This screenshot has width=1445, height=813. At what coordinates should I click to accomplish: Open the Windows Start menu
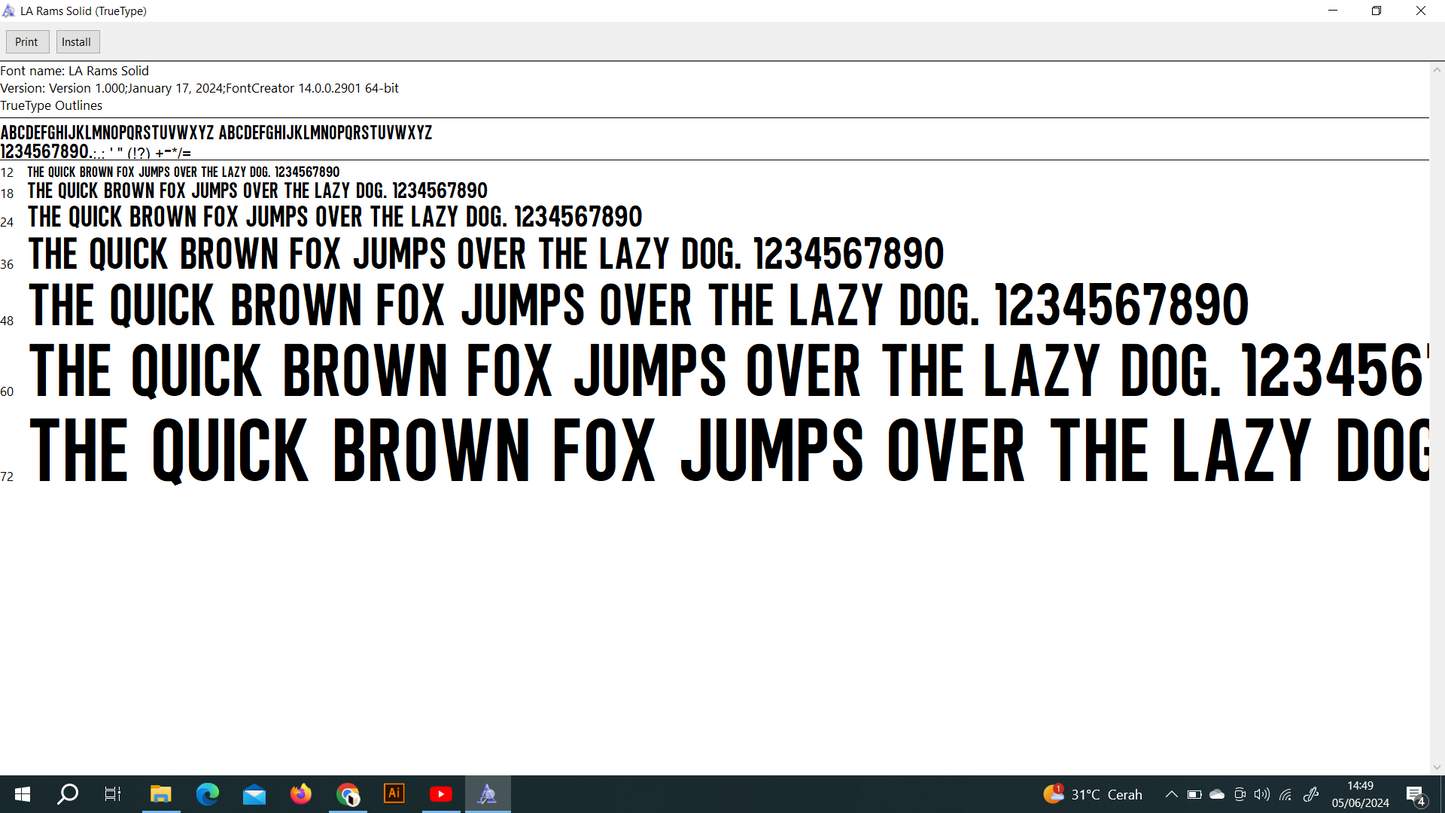(22, 794)
